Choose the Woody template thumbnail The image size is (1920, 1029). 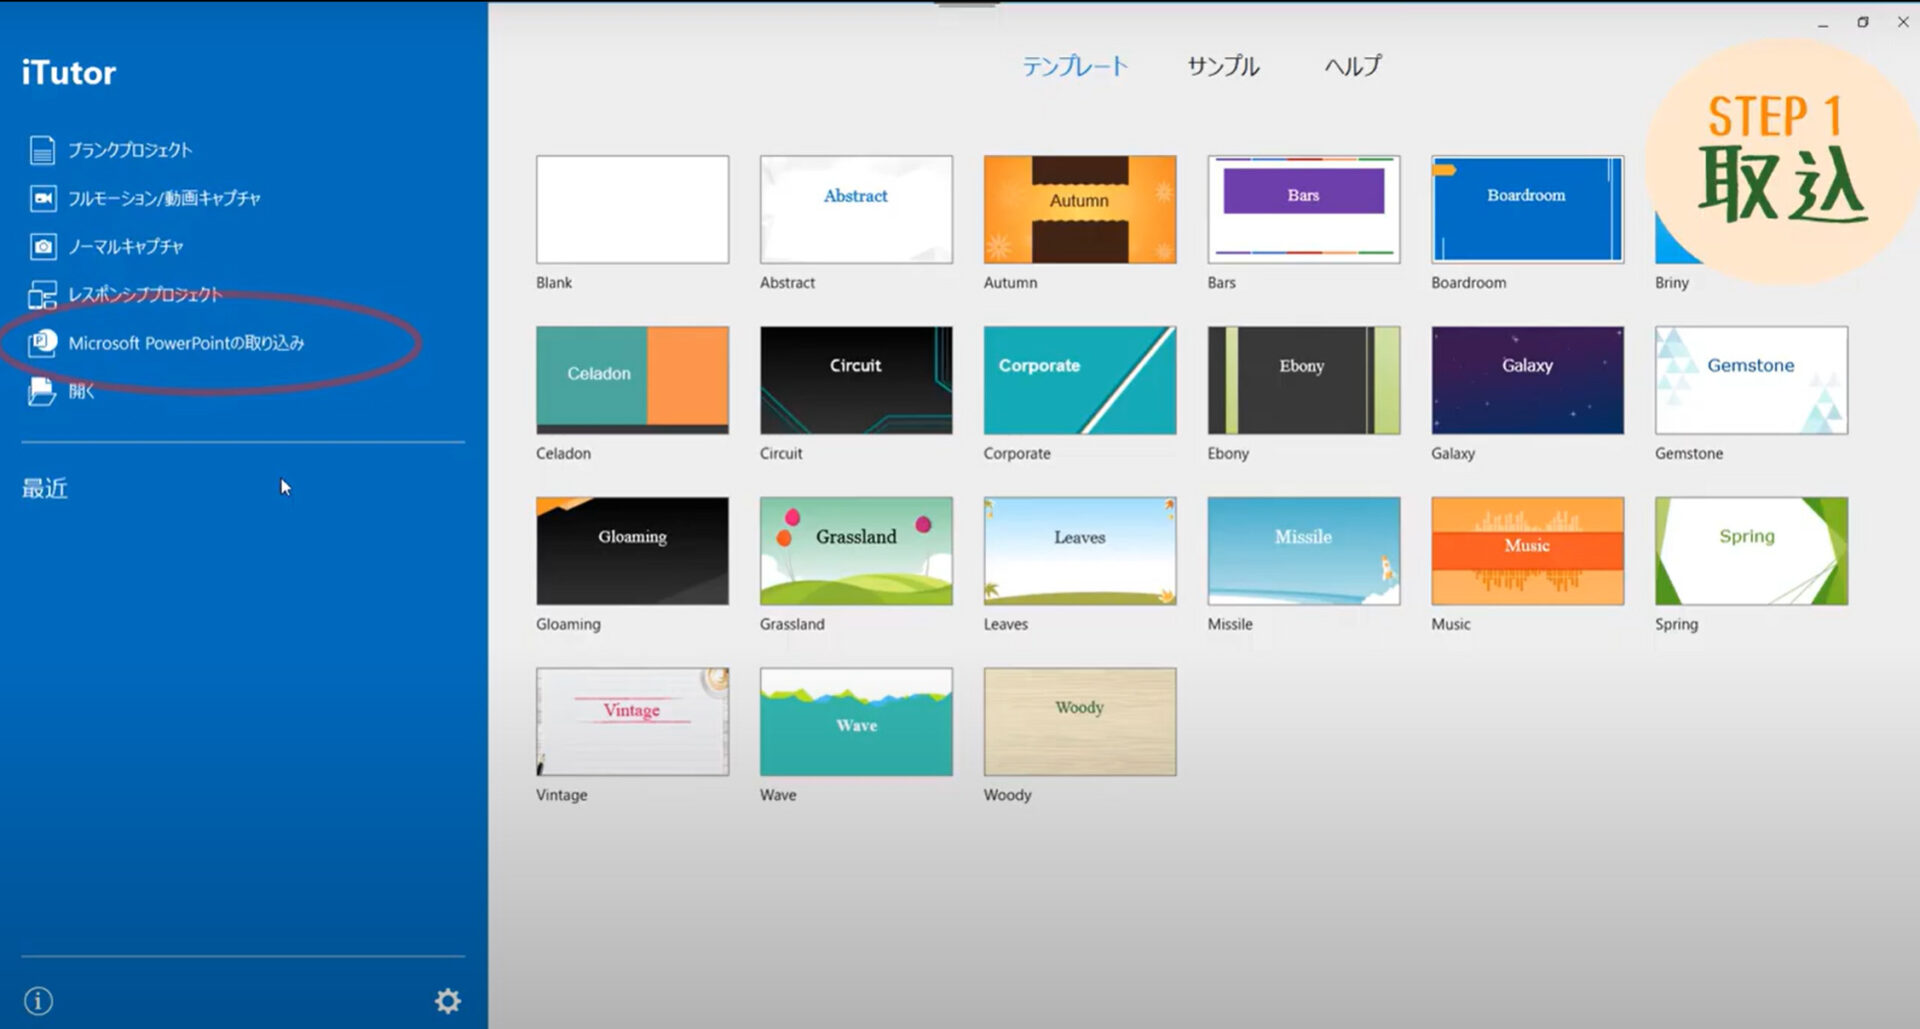(1080, 721)
